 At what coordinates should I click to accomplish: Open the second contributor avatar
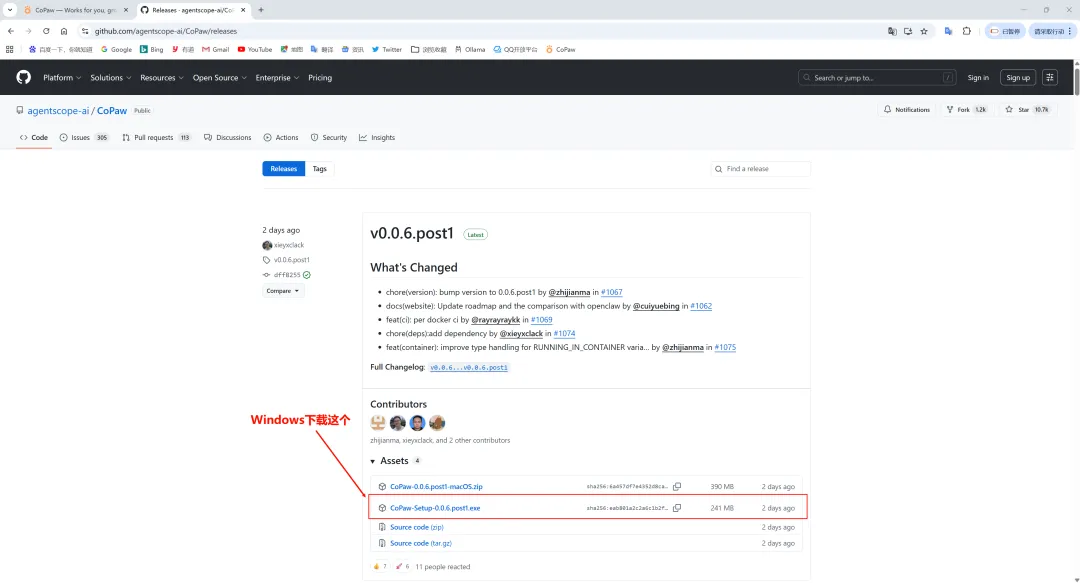(397, 422)
